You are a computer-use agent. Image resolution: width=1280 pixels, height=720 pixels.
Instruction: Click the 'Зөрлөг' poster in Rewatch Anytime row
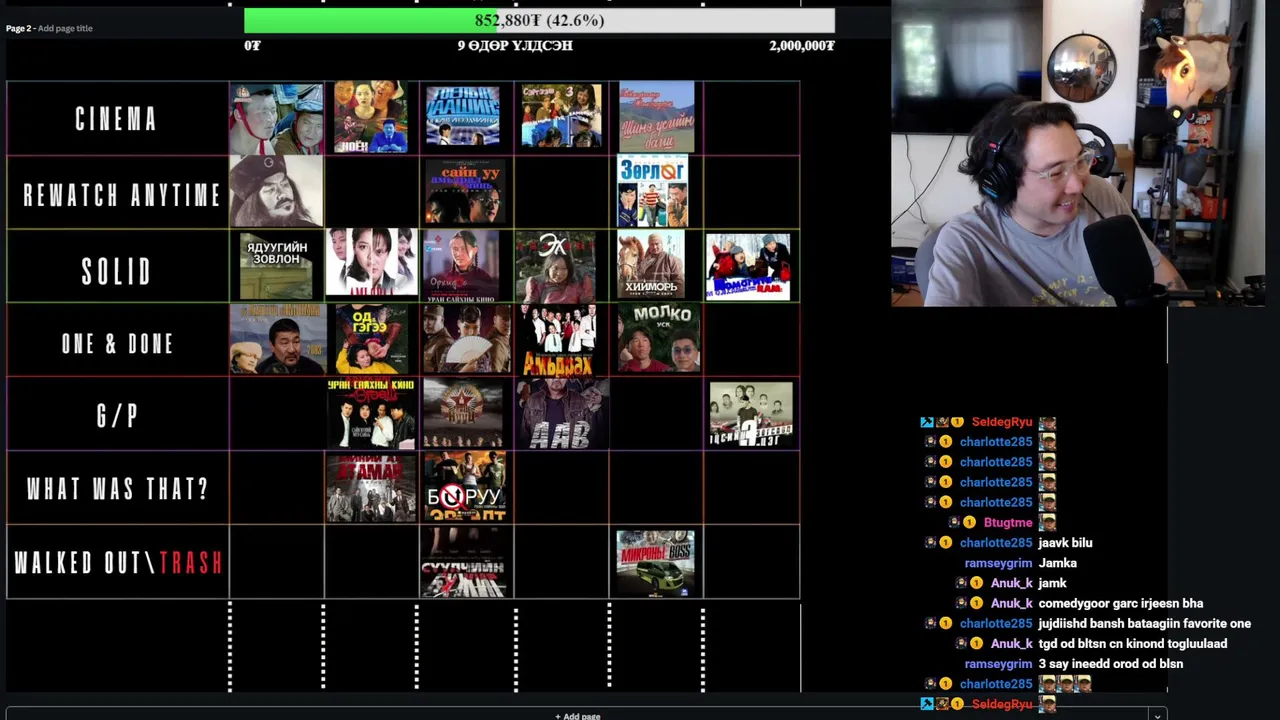pos(653,191)
